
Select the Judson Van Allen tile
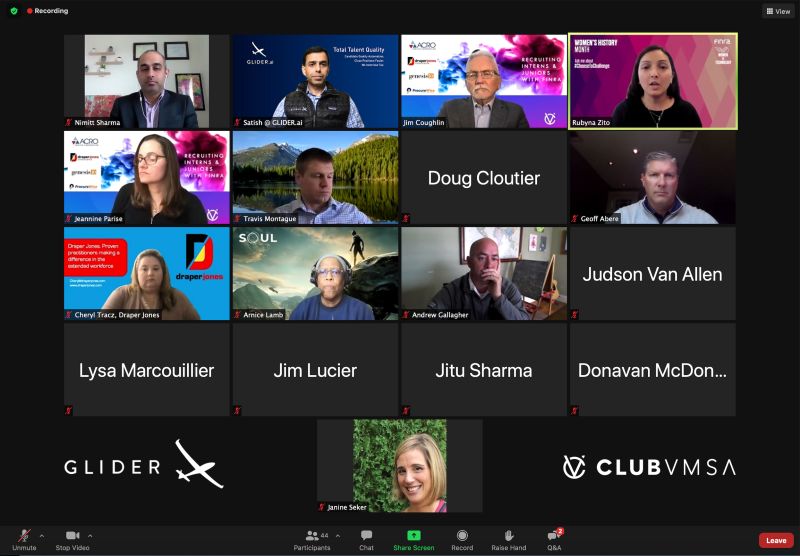coord(653,273)
